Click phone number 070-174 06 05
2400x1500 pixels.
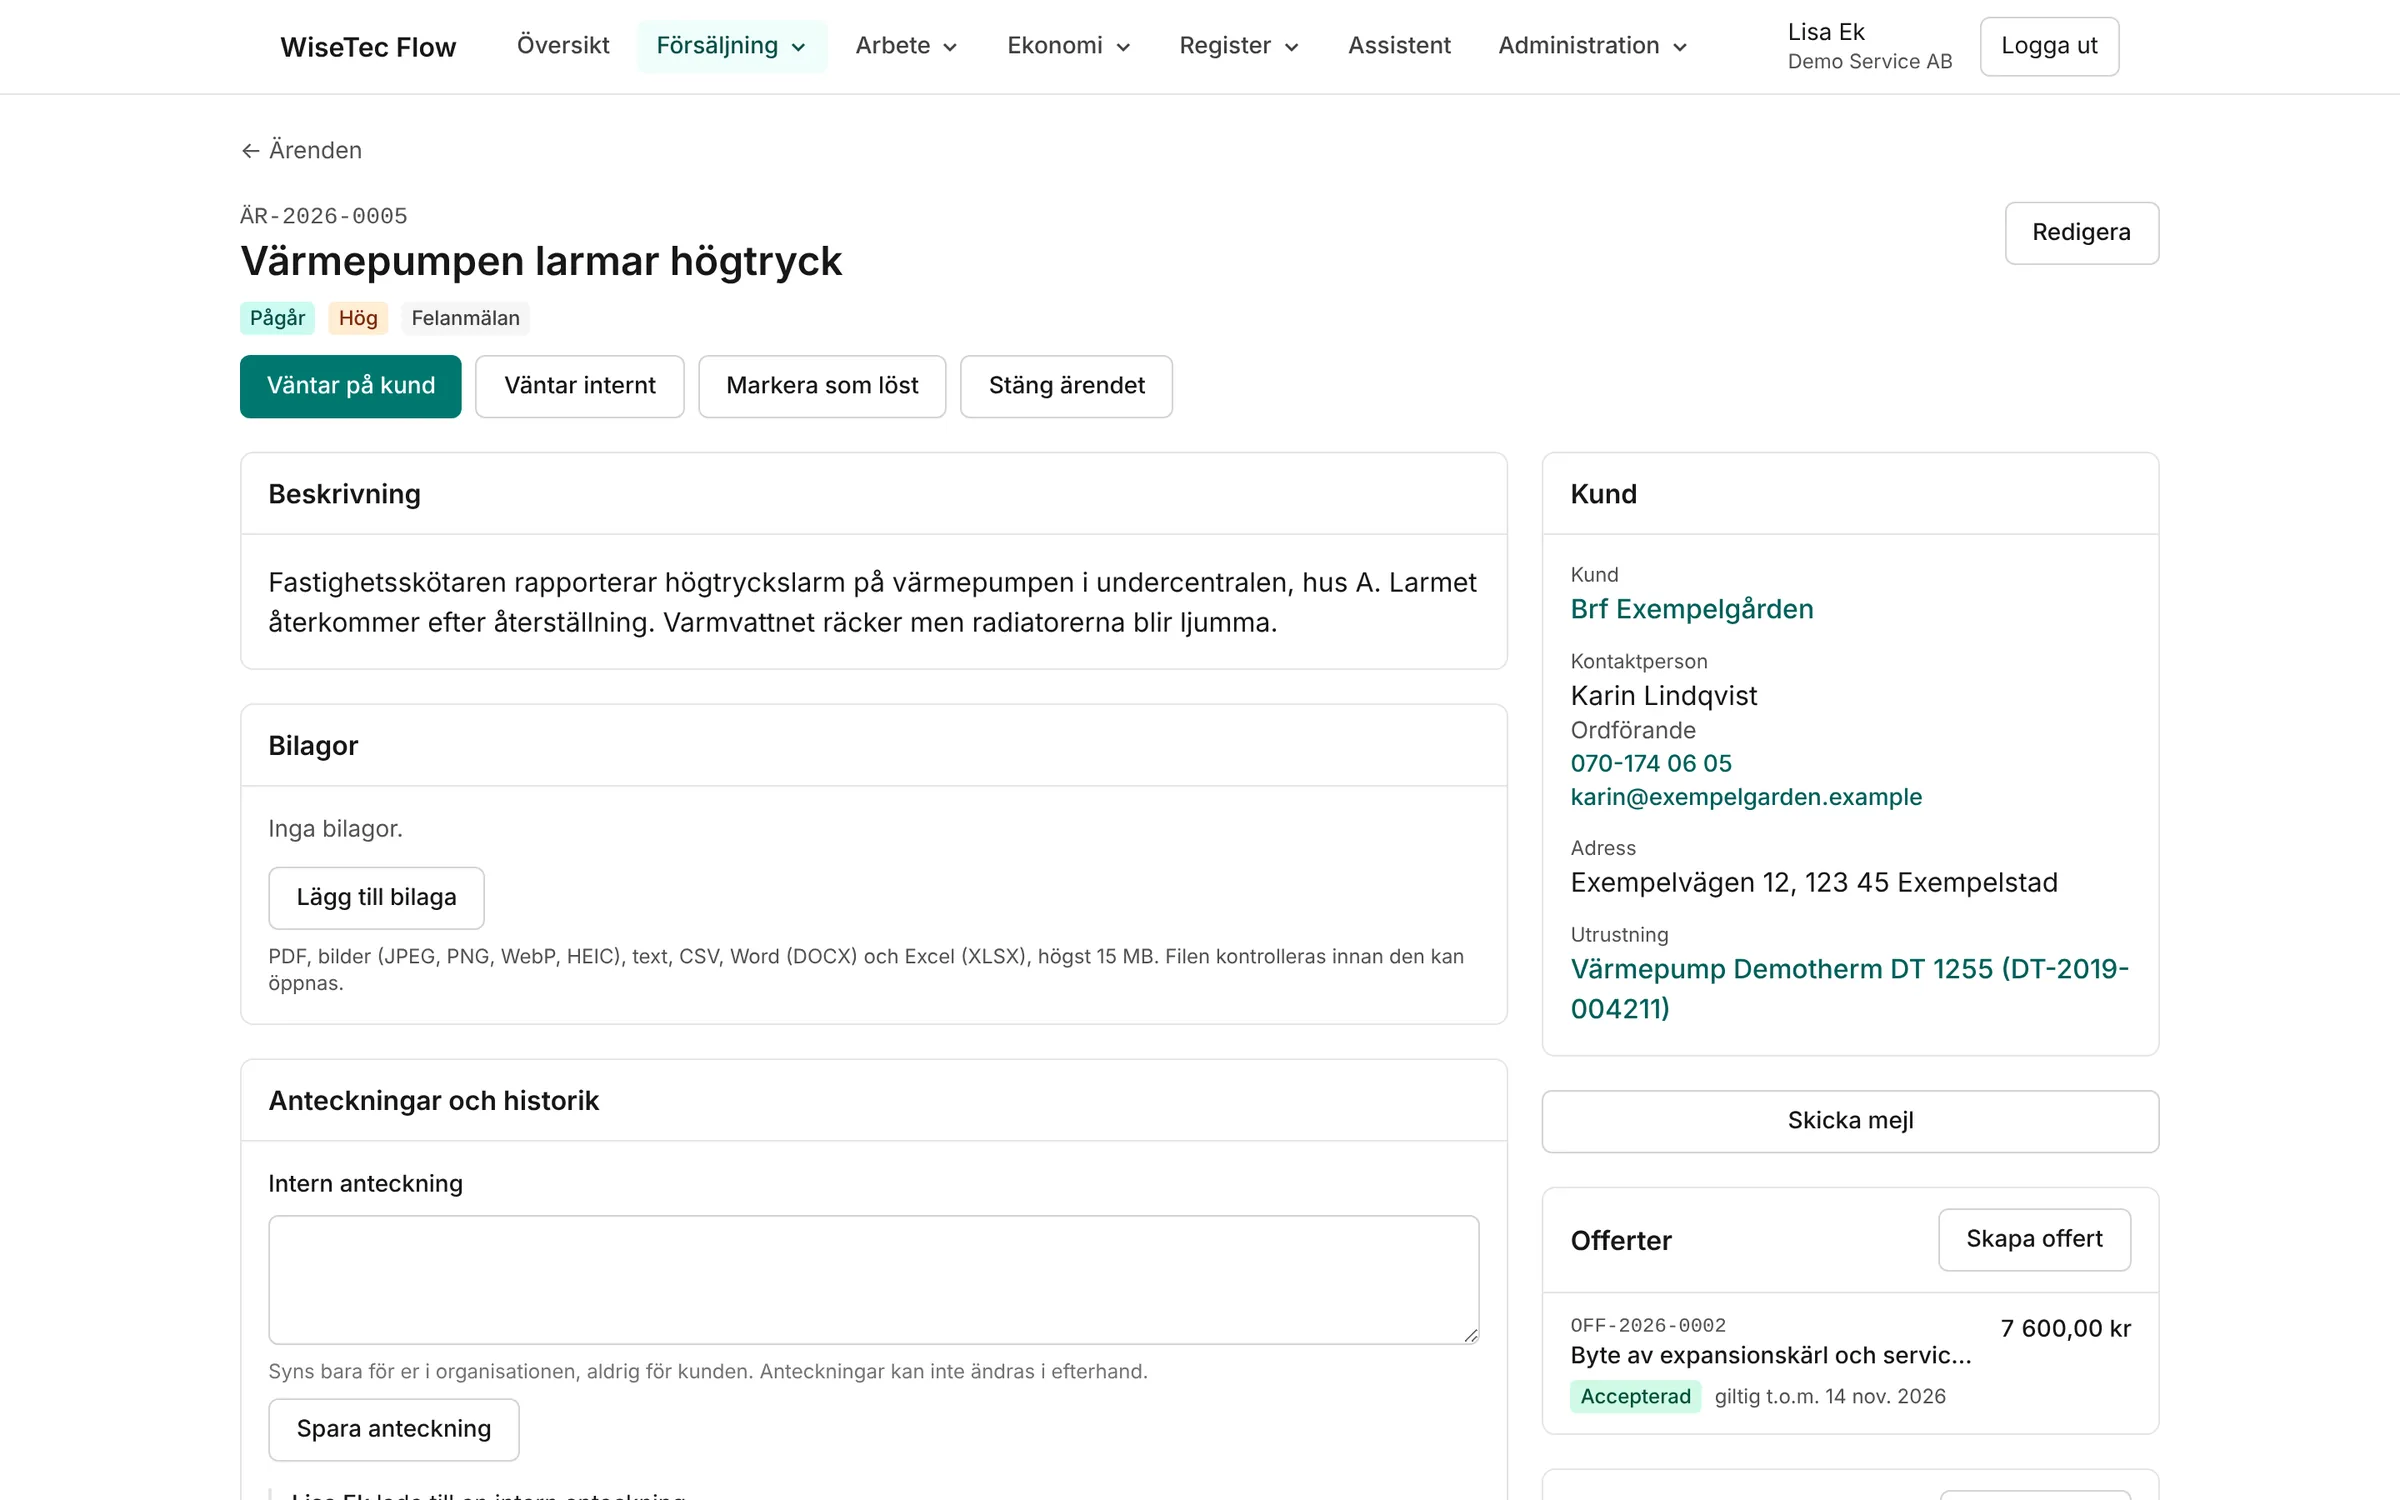pos(1651,763)
